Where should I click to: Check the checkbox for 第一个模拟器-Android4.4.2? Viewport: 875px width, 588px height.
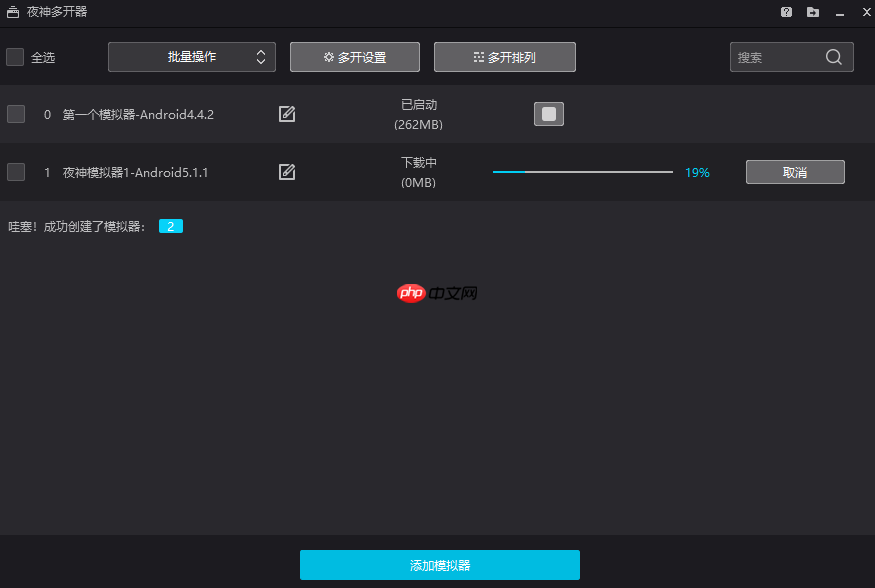[x=15, y=114]
